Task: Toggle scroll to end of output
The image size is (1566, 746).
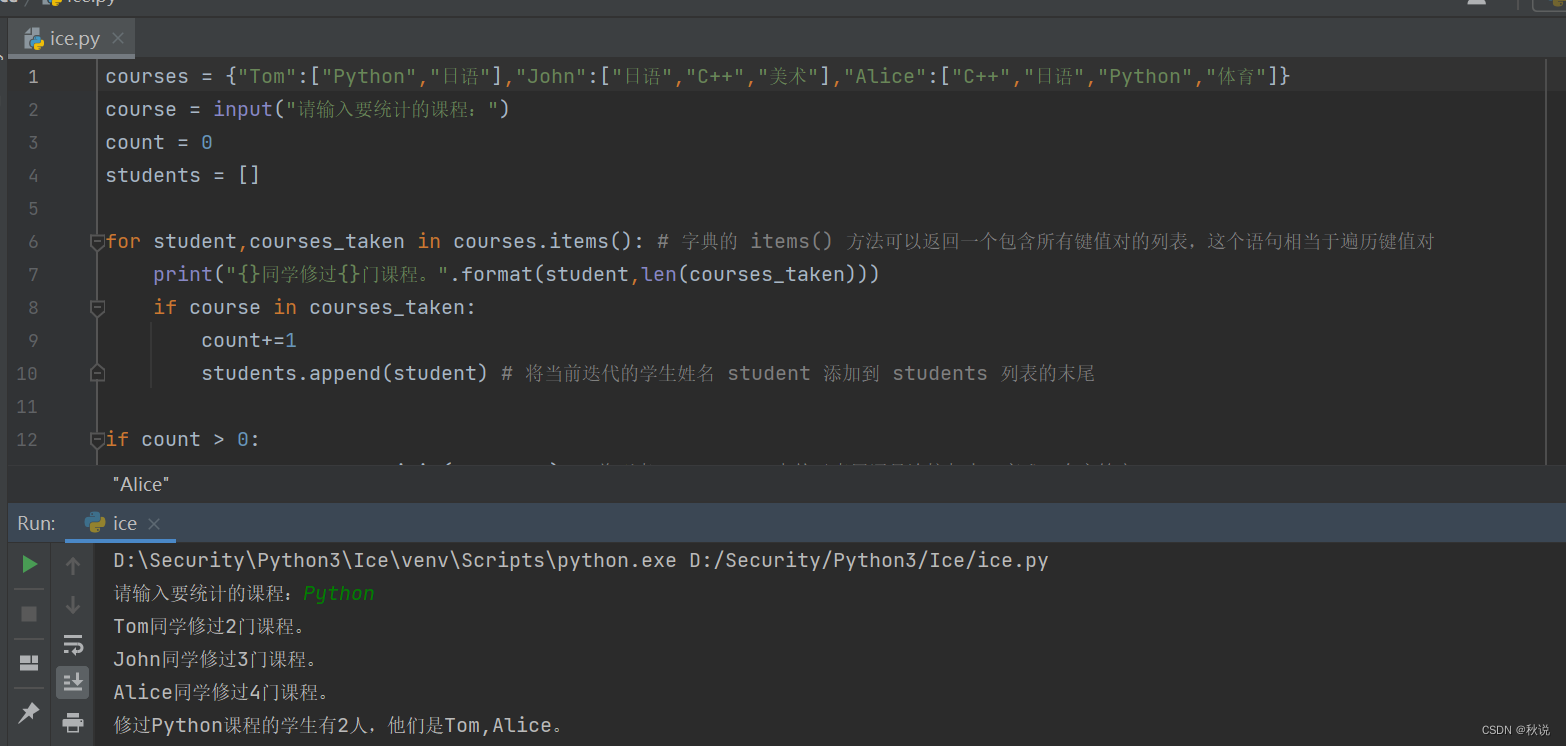Action: tap(73, 683)
